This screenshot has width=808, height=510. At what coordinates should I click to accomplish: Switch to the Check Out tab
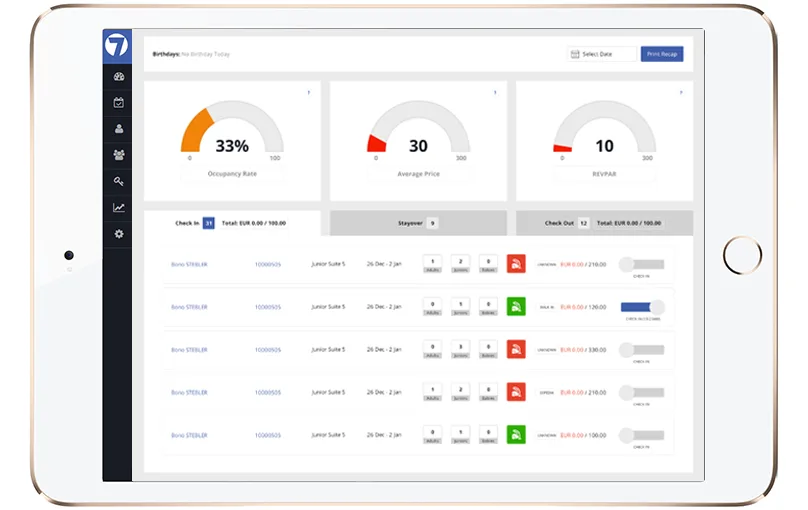point(604,223)
